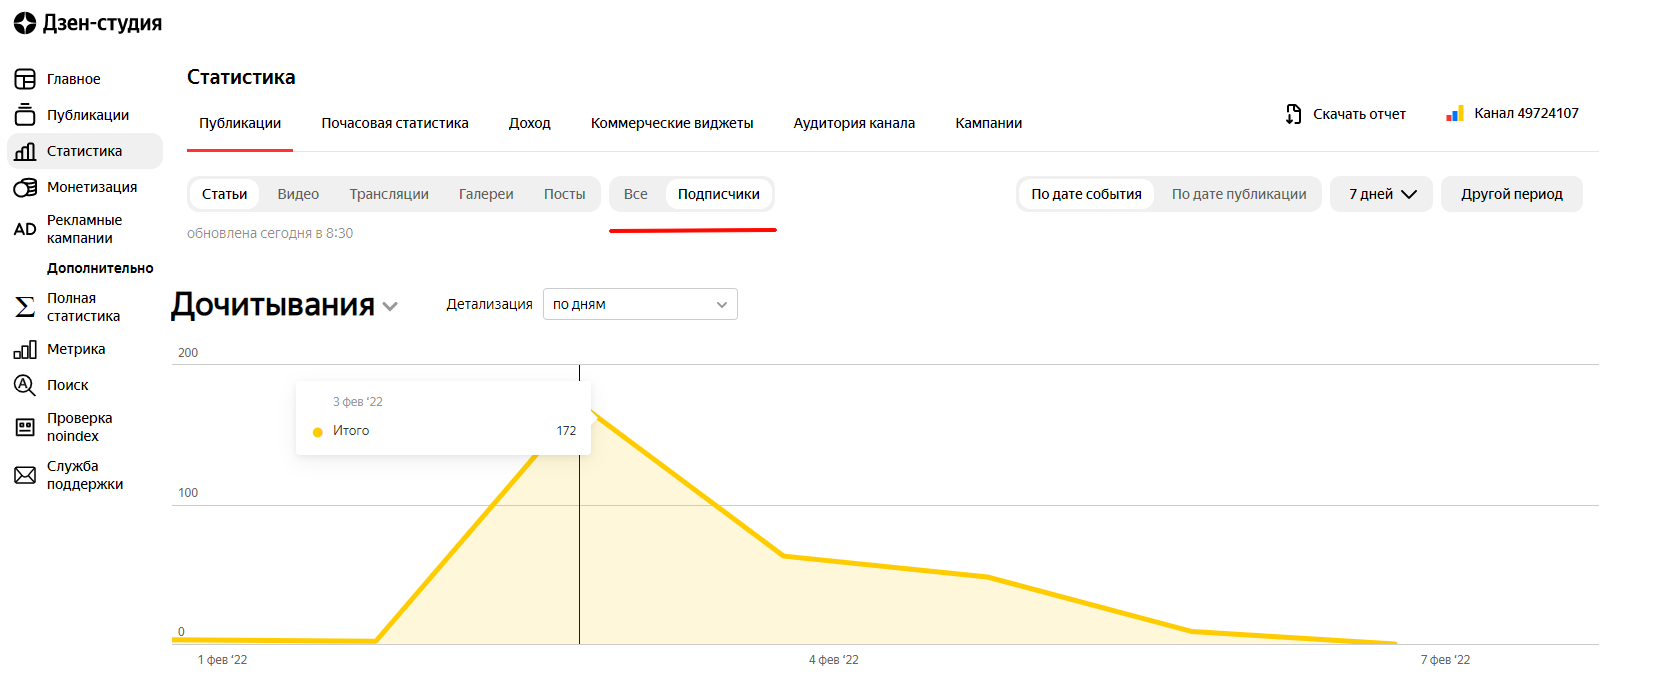Switch audience filter to Все

point(636,194)
